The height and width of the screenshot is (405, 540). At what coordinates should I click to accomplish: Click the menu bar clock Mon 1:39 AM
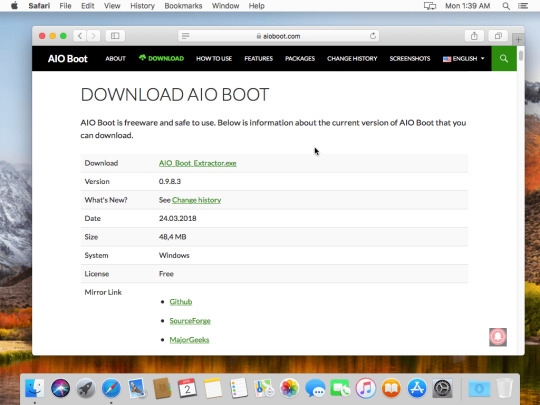coord(467,6)
